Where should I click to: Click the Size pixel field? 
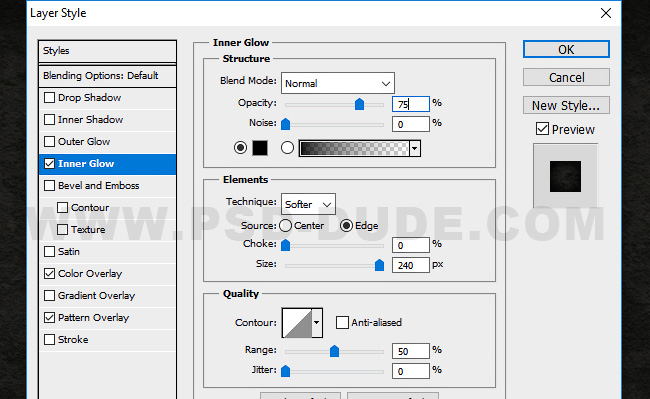click(411, 265)
